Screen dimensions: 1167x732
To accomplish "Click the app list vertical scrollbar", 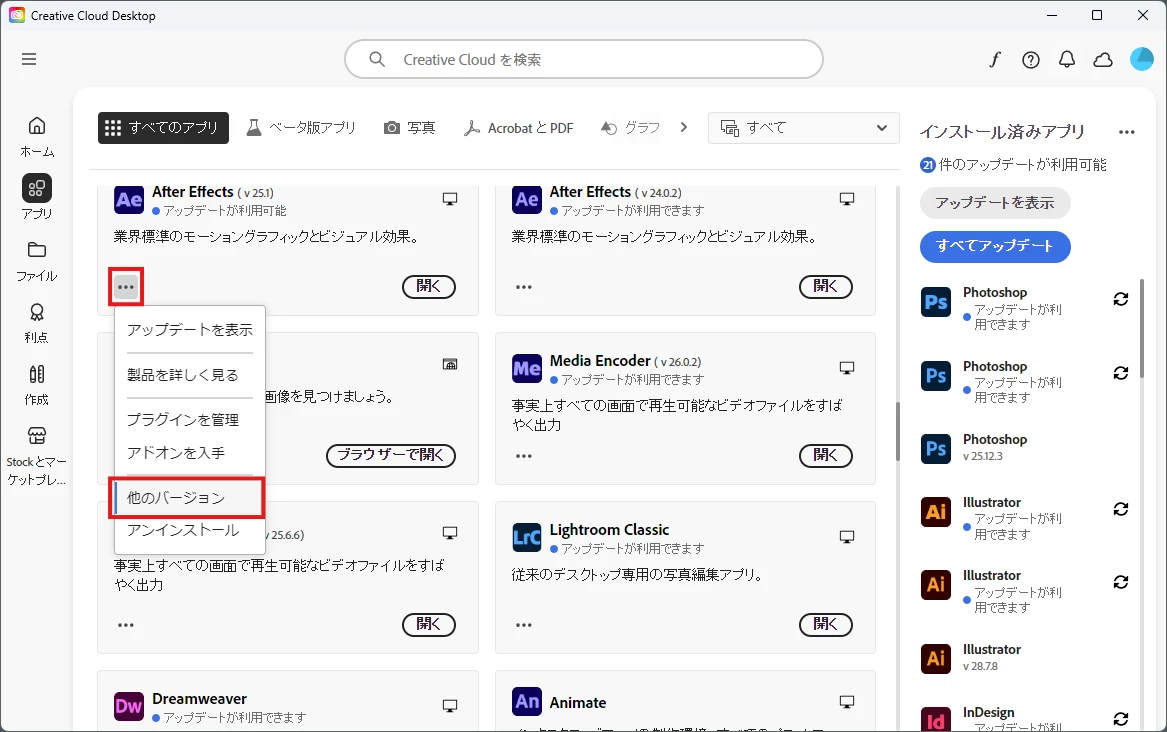I will pos(898,431).
